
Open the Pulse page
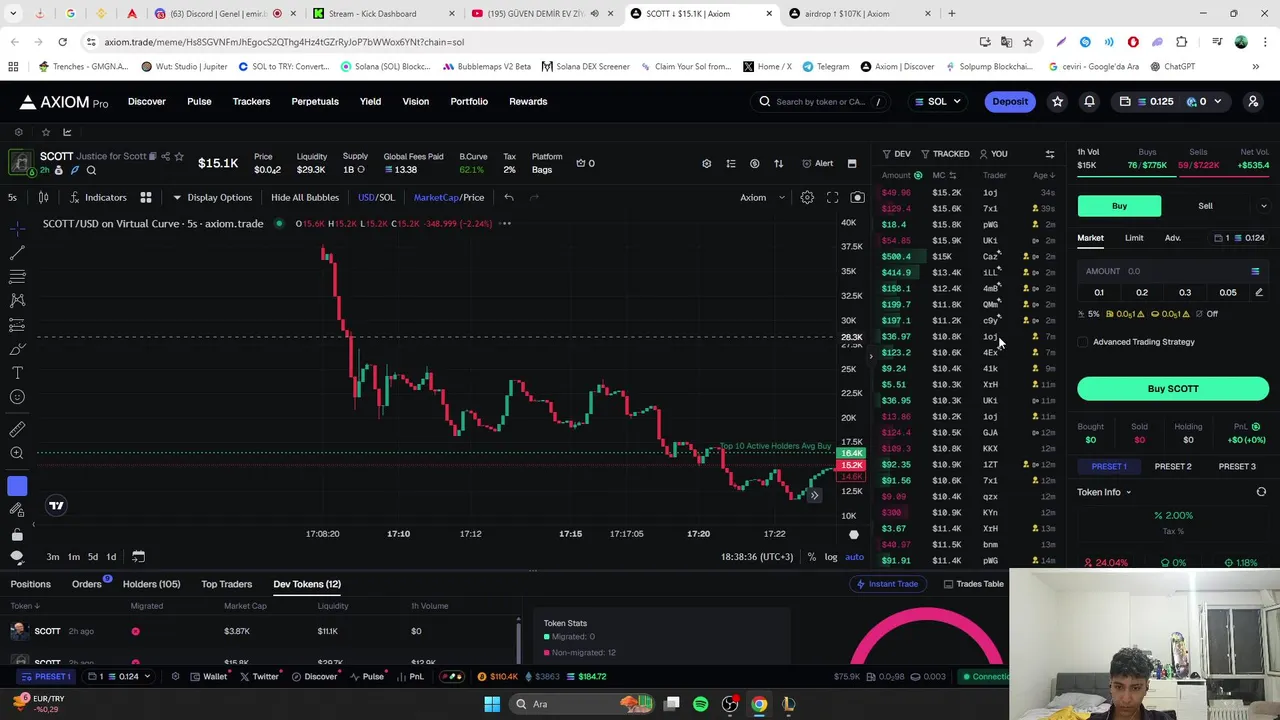(x=199, y=101)
